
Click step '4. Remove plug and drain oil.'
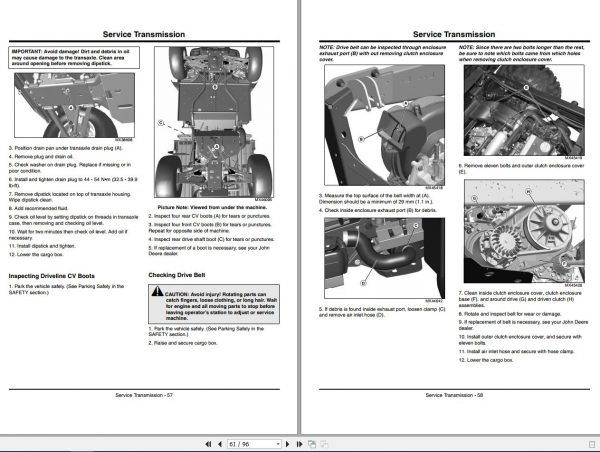click(x=41, y=157)
